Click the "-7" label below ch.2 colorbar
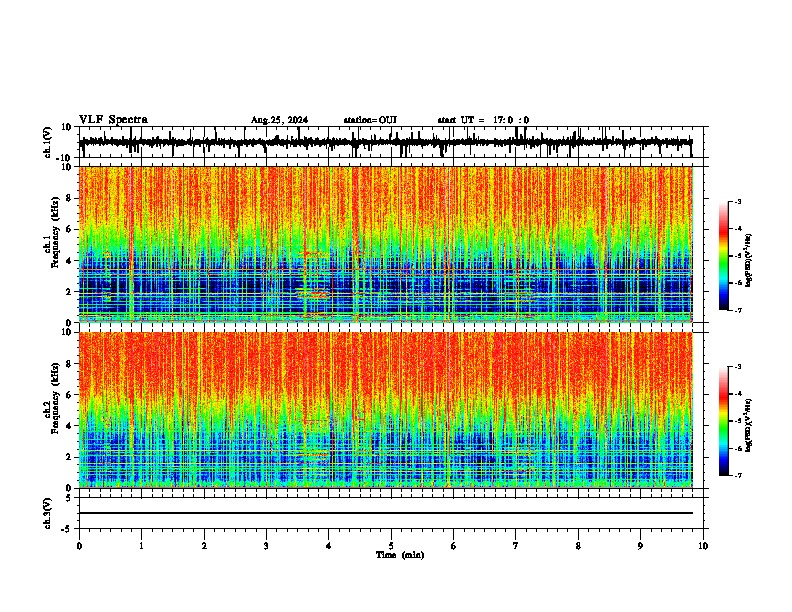The image size is (792, 612). point(738,476)
